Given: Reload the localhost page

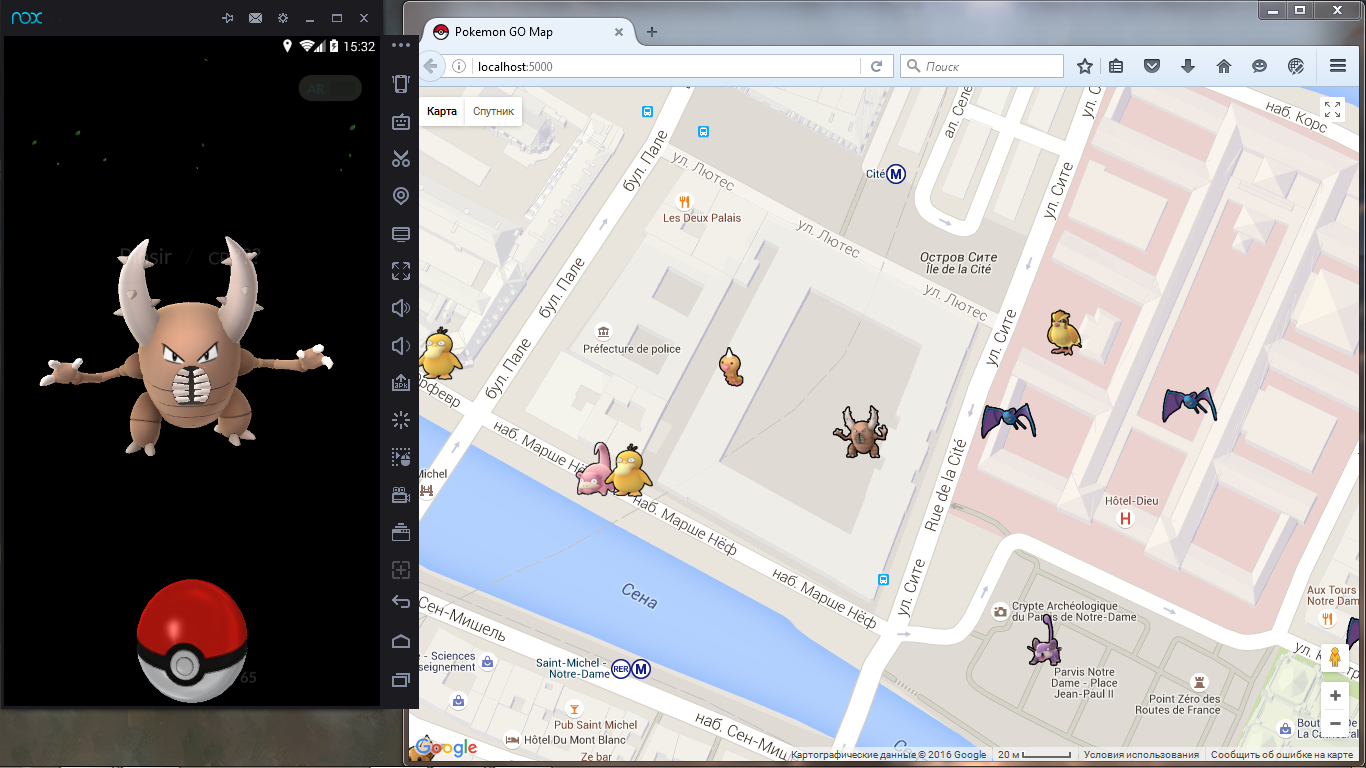Looking at the screenshot, I should pyautogui.click(x=877, y=66).
